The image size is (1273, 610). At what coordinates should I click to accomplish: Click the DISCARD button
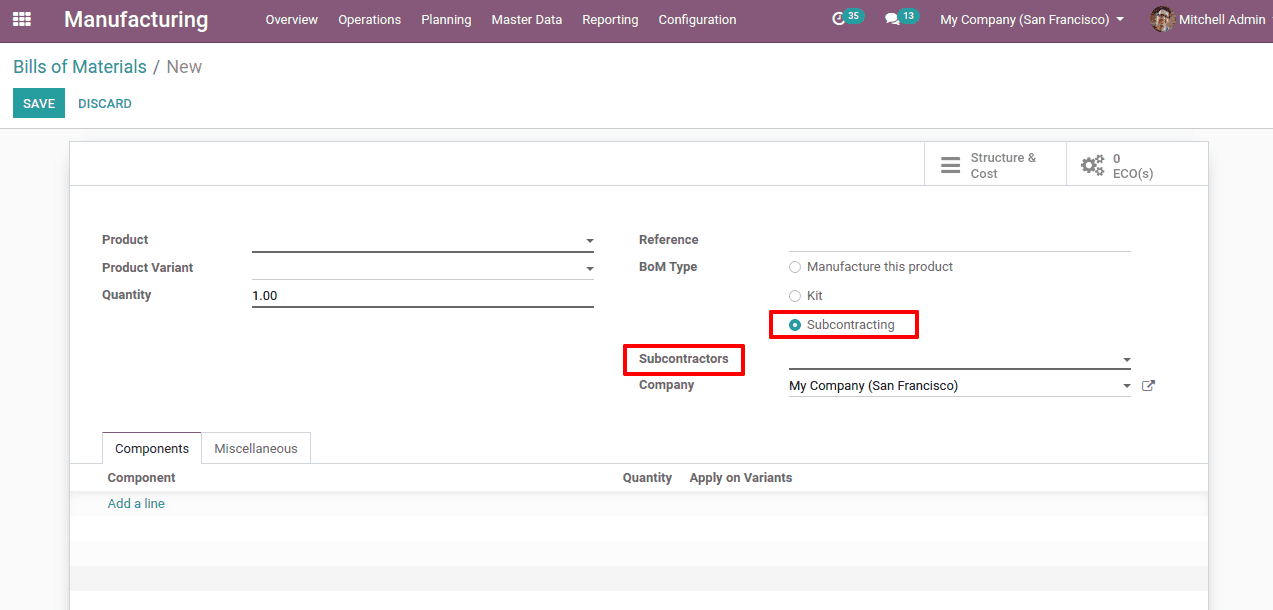(x=105, y=103)
